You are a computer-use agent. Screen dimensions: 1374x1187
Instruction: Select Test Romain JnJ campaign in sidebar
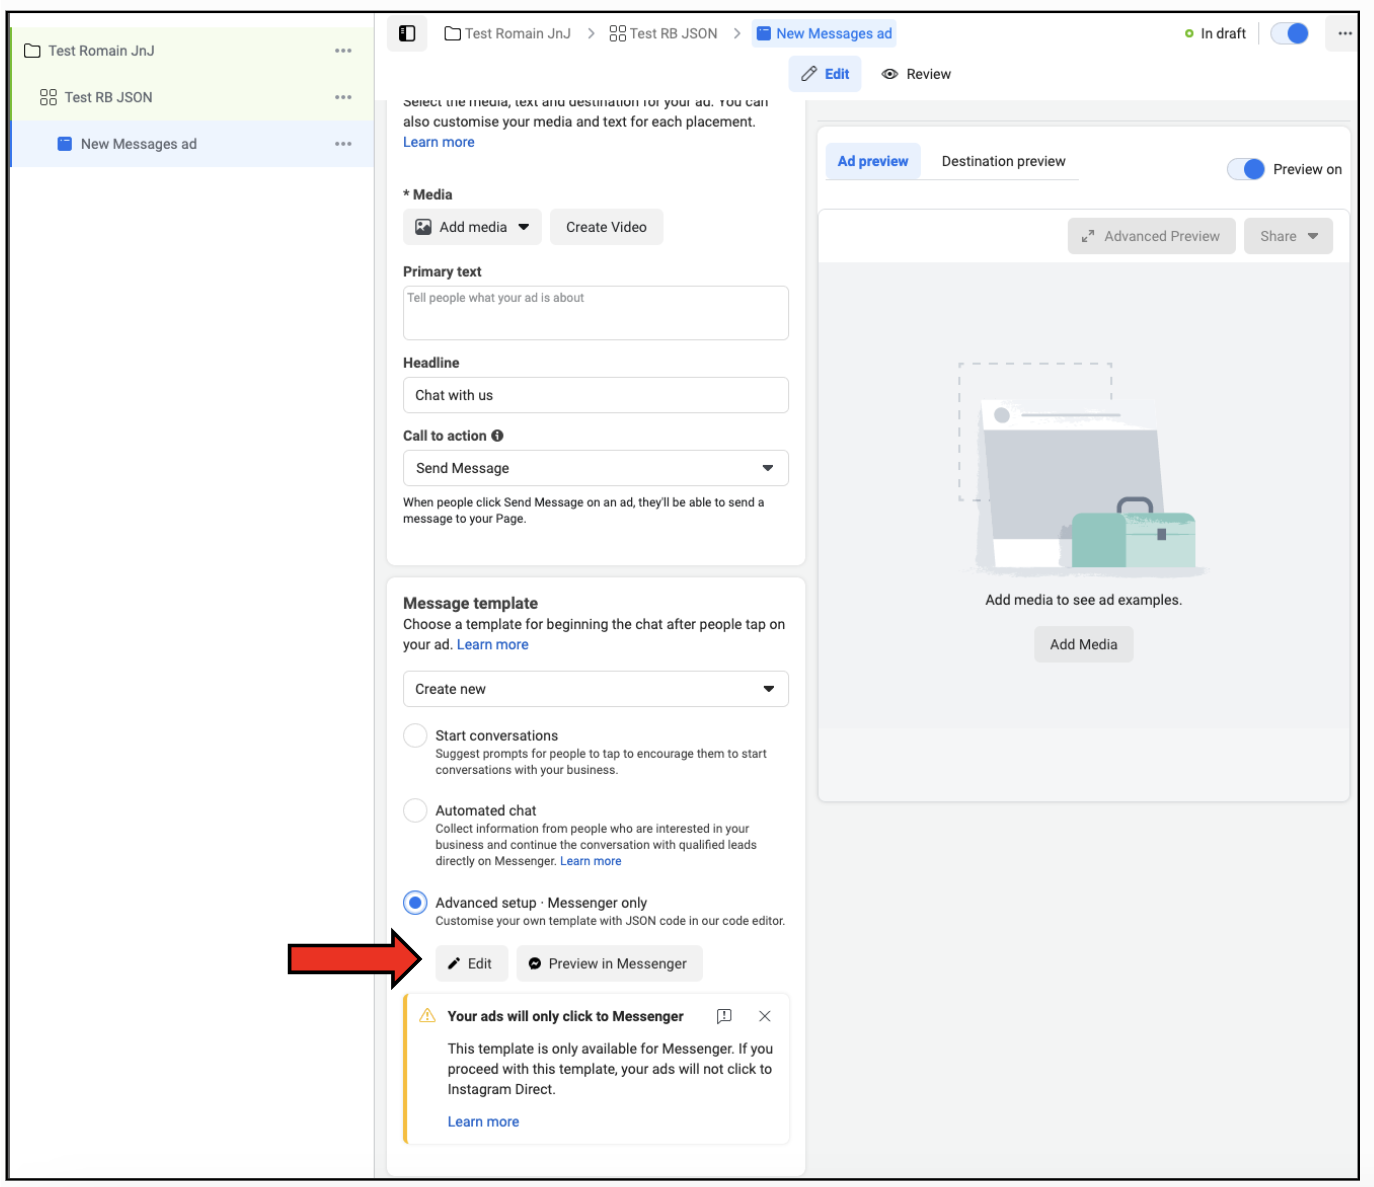tap(191, 51)
